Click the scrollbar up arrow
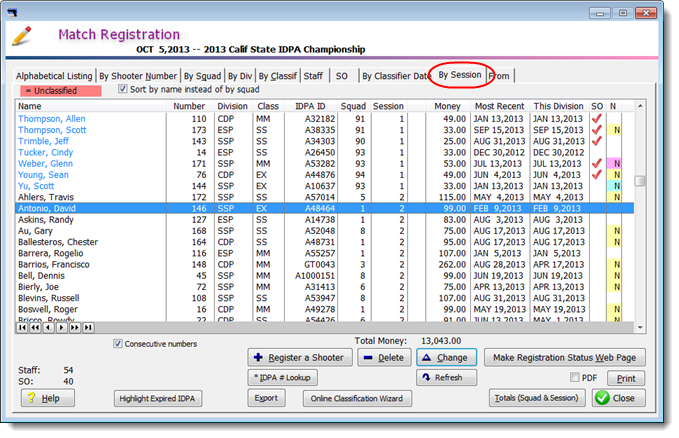The image size is (679, 438). (x=640, y=106)
